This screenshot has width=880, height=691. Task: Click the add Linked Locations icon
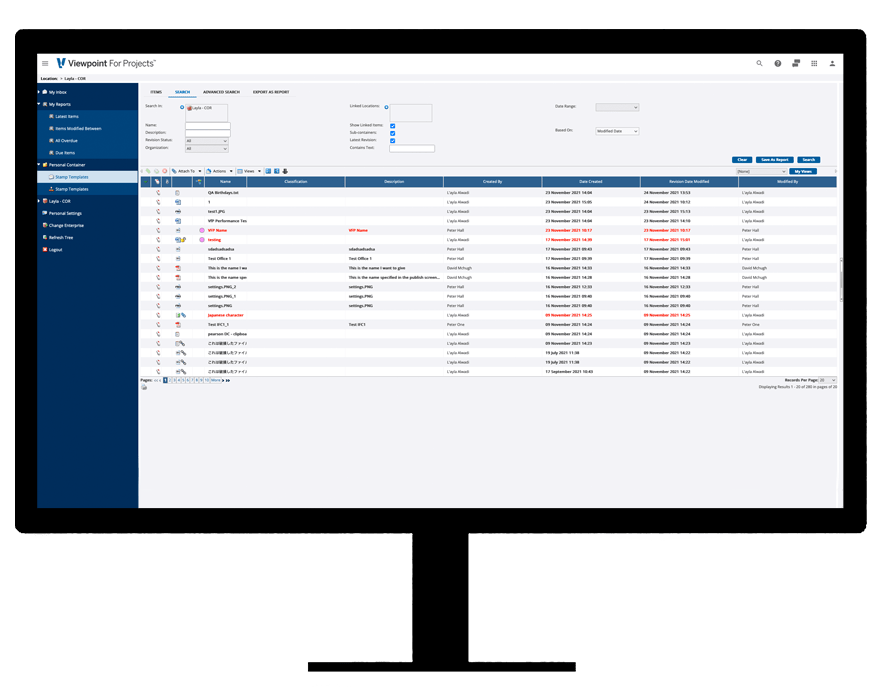coord(386,107)
